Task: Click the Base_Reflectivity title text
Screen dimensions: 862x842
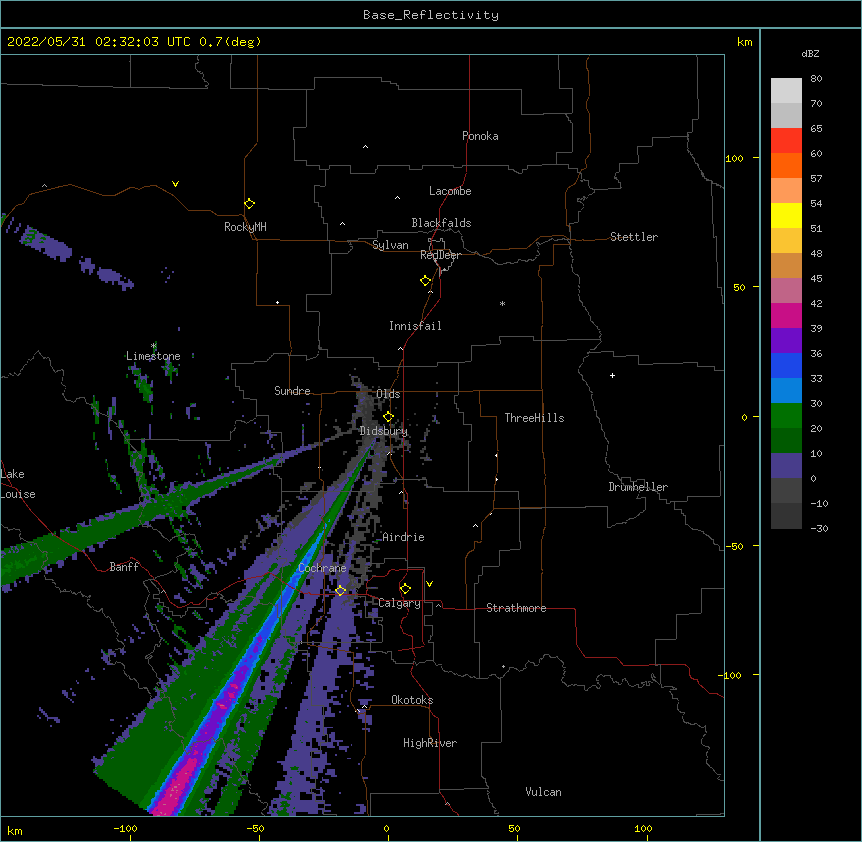Action: click(x=431, y=15)
